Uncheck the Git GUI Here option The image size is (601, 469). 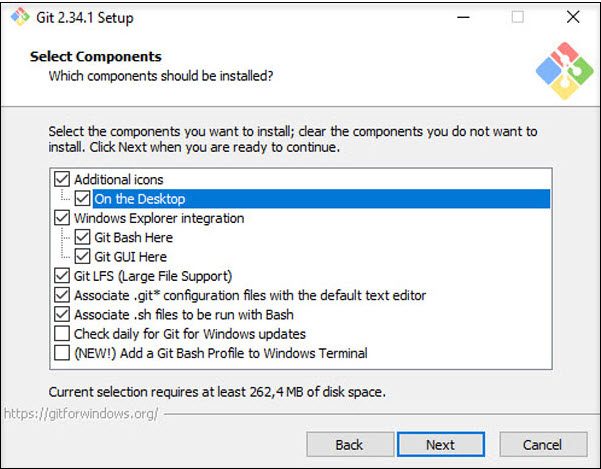pyautogui.click(x=82, y=256)
